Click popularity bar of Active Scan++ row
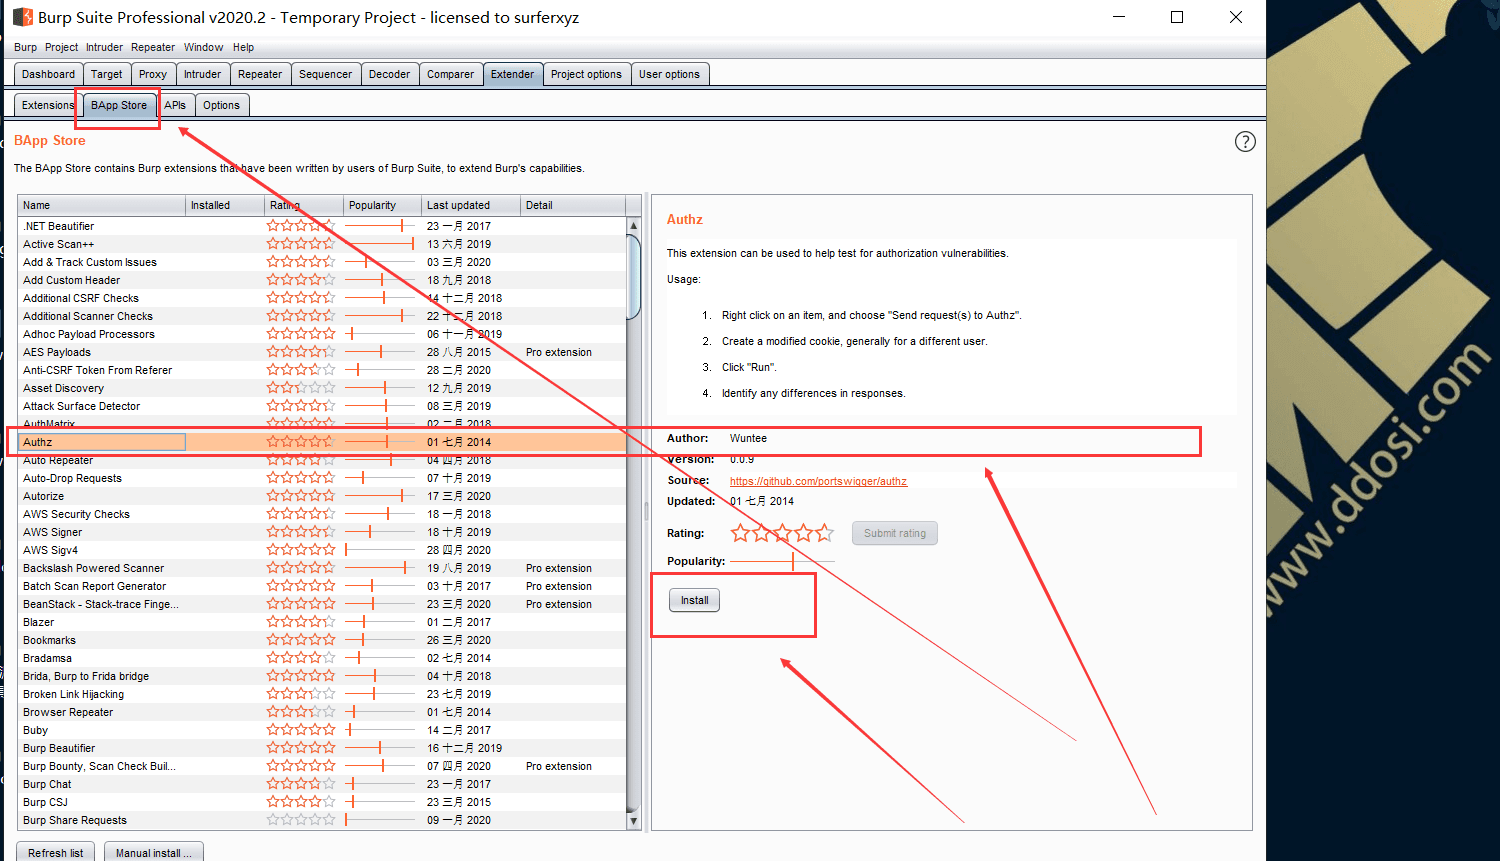Screen dimensions: 1500x861 pos(380,244)
